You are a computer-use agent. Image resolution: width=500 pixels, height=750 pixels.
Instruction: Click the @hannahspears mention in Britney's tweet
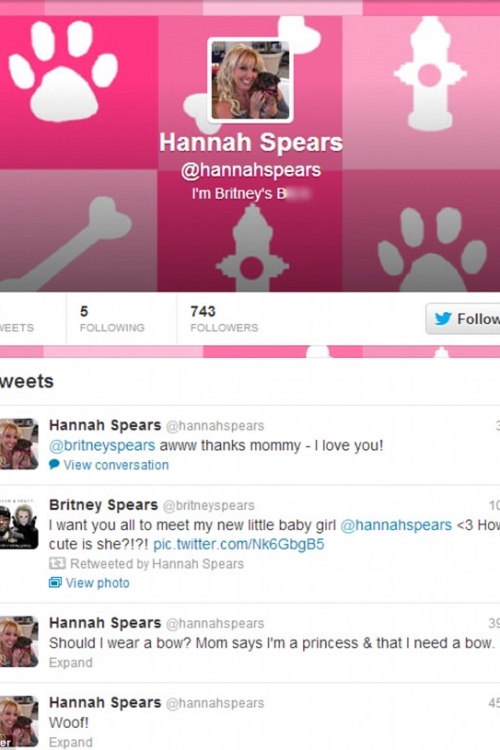[396, 525]
